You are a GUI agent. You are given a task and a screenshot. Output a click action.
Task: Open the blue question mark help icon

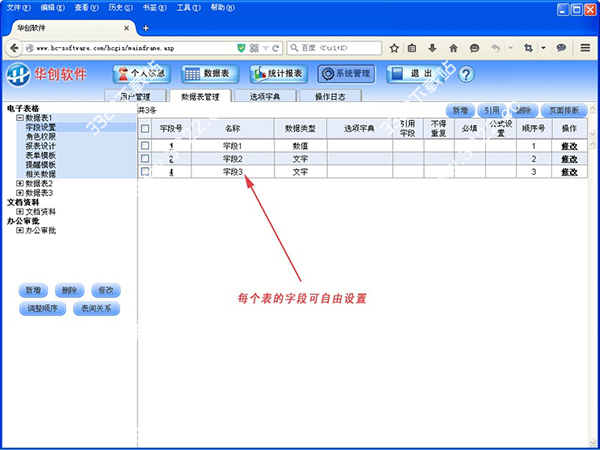pos(466,75)
